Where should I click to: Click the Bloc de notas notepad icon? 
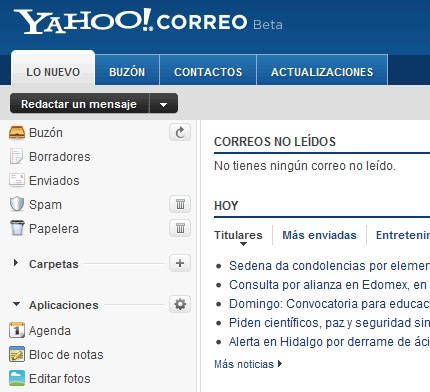click(17, 354)
